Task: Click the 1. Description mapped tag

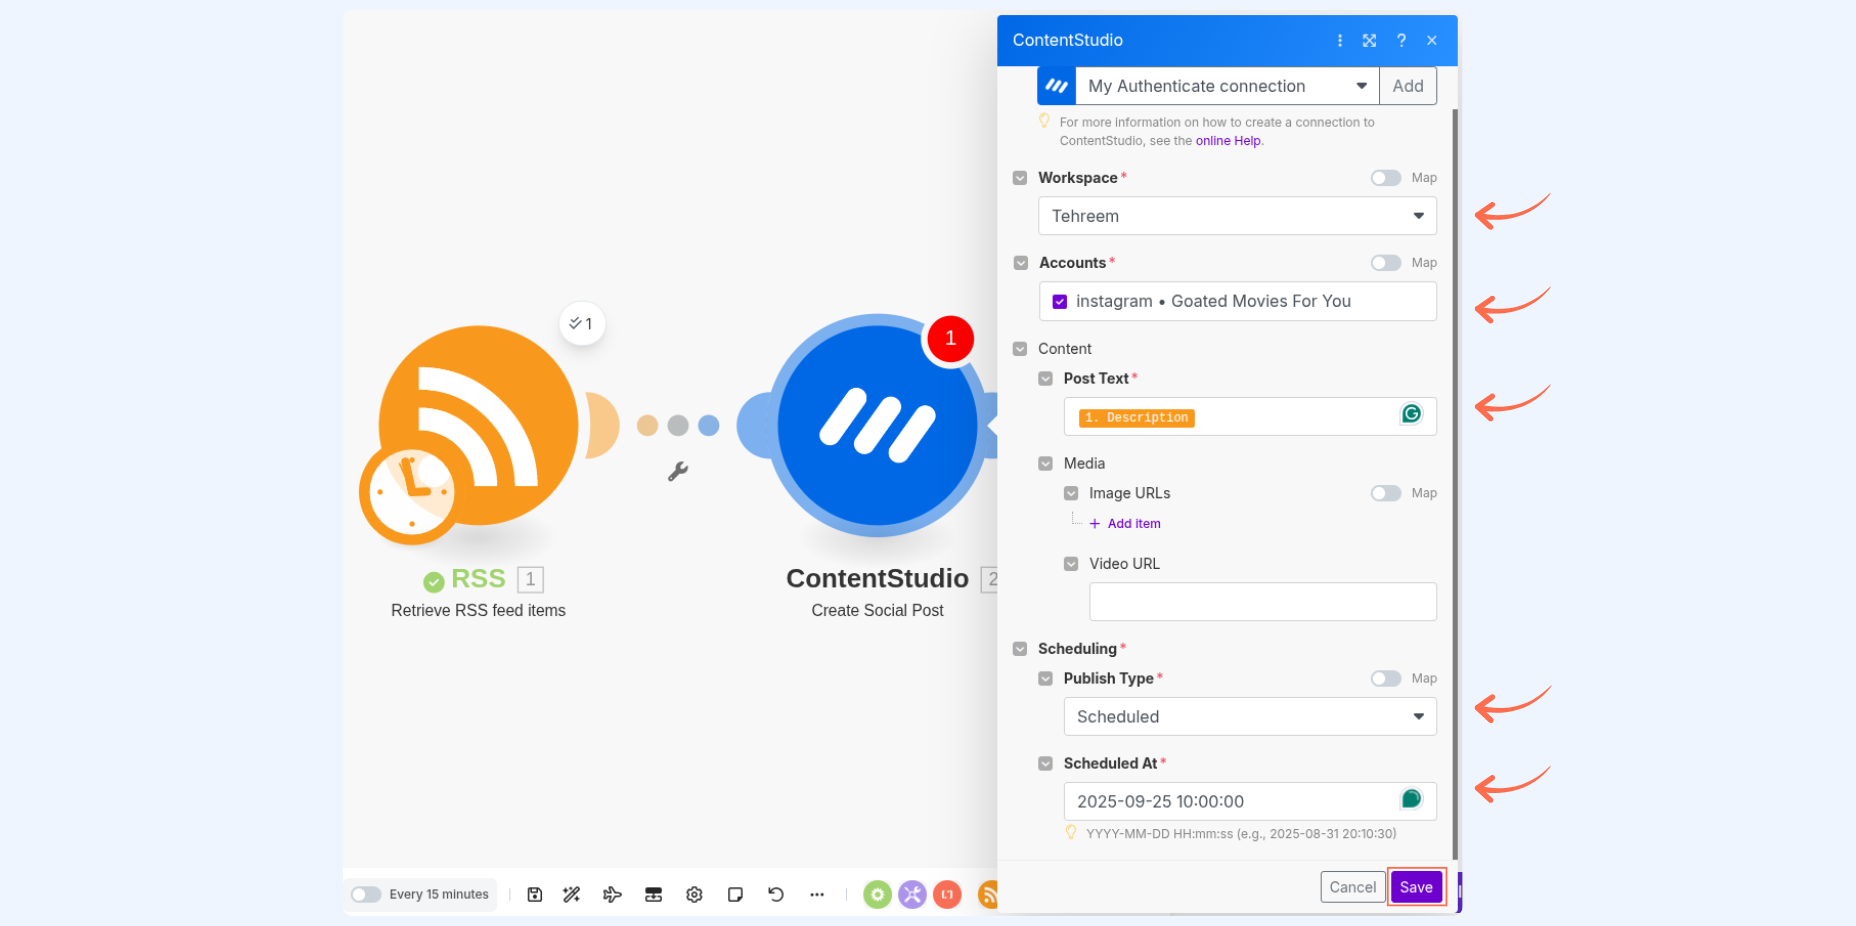Action: click(1137, 418)
